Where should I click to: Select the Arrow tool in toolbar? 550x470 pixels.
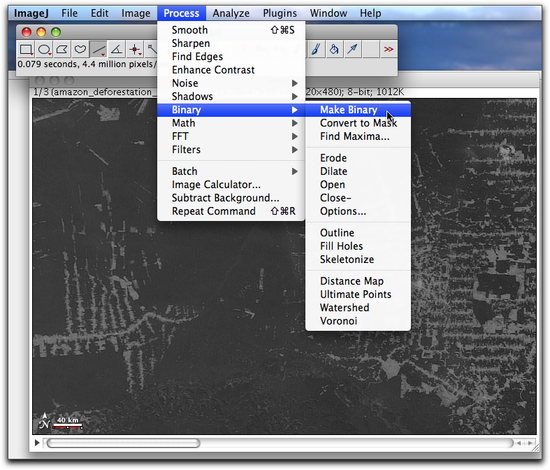tap(352, 49)
